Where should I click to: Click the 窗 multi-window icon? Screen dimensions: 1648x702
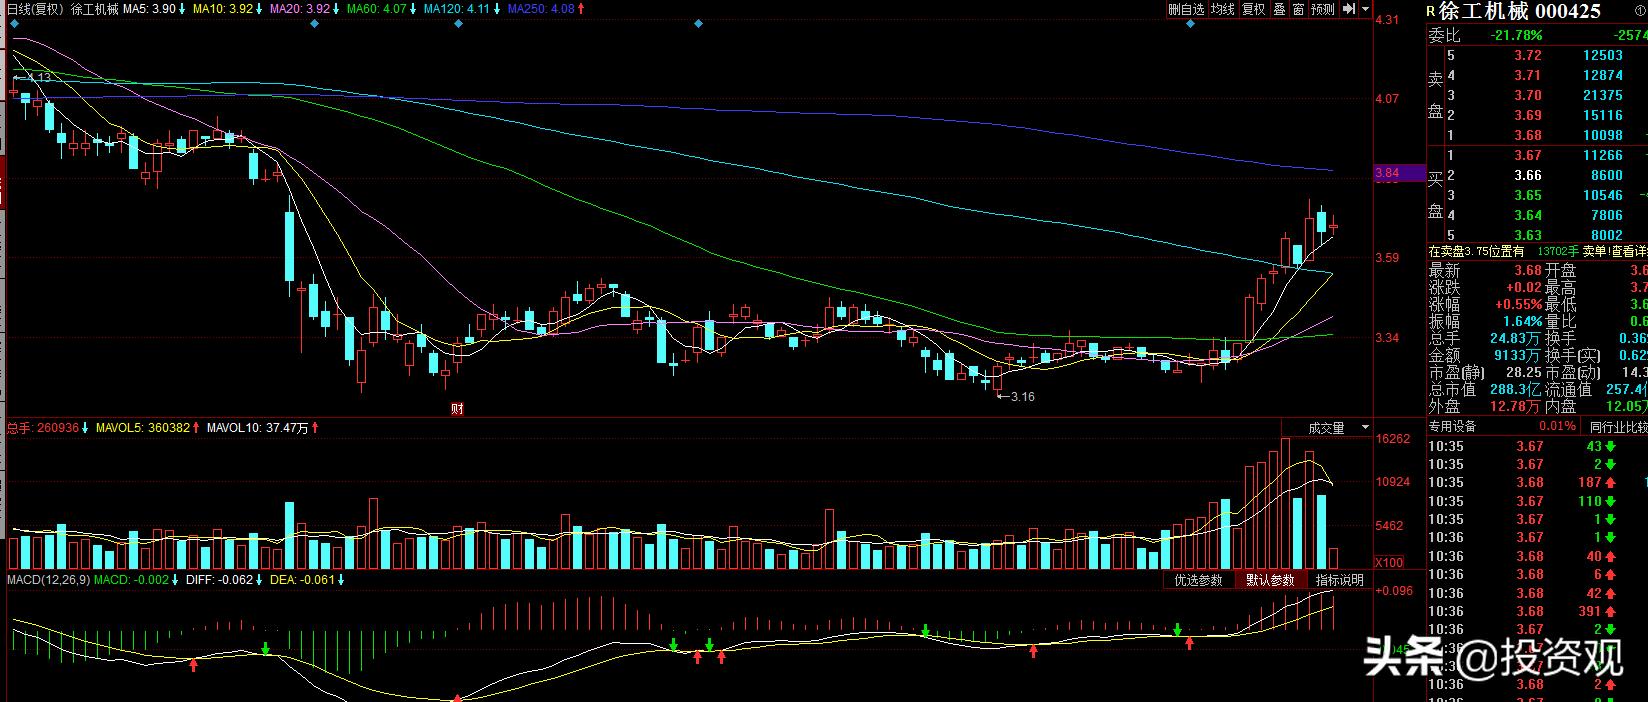pyautogui.click(x=1298, y=9)
